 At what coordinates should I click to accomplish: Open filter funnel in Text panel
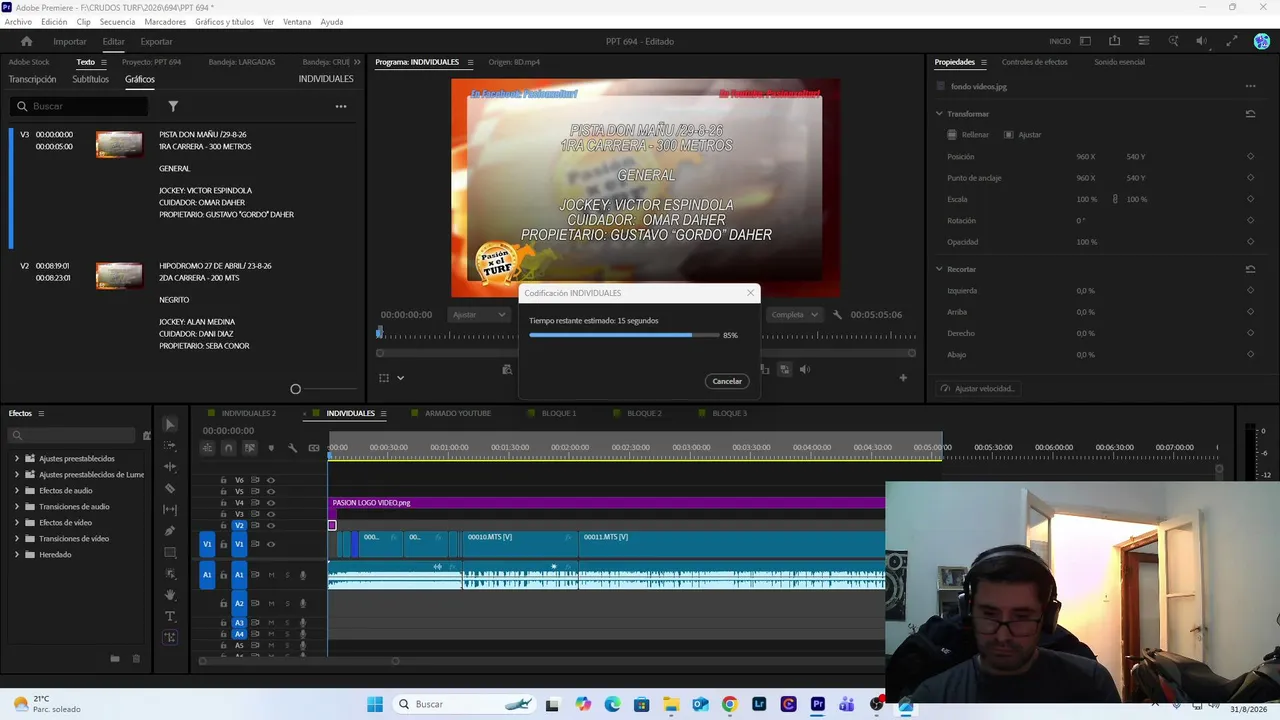pyautogui.click(x=173, y=106)
